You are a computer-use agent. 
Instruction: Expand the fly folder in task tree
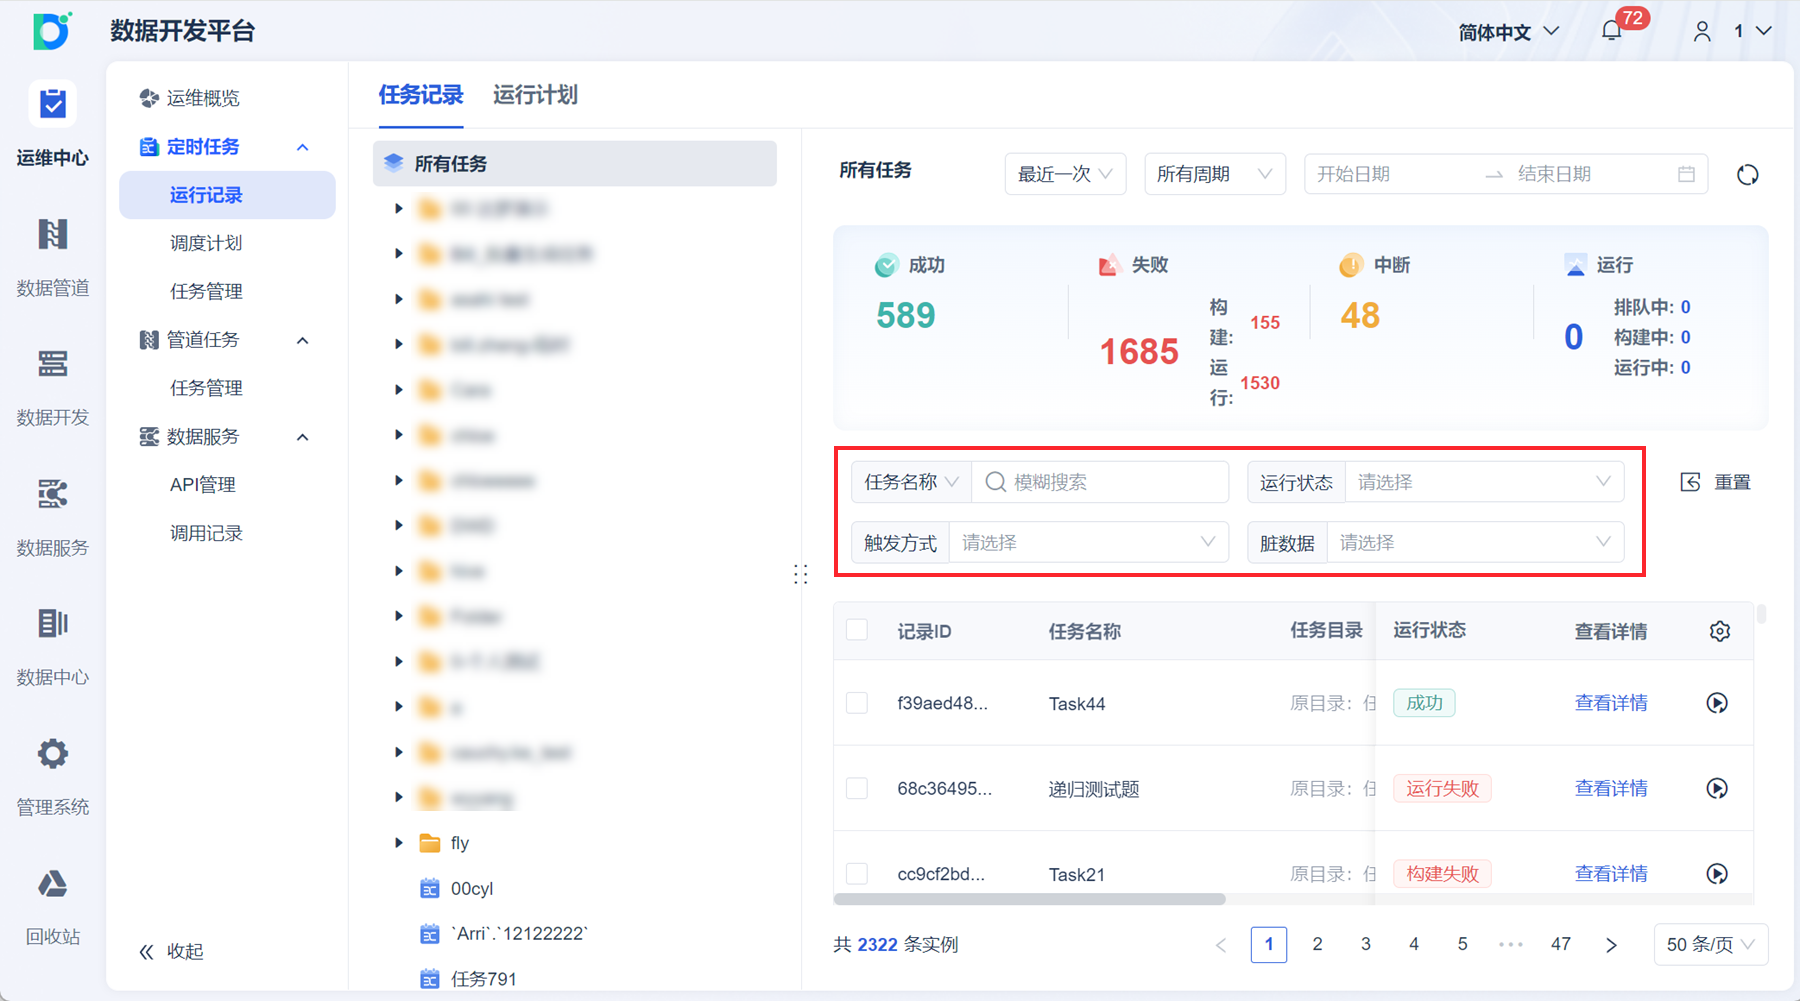click(x=399, y=843)
